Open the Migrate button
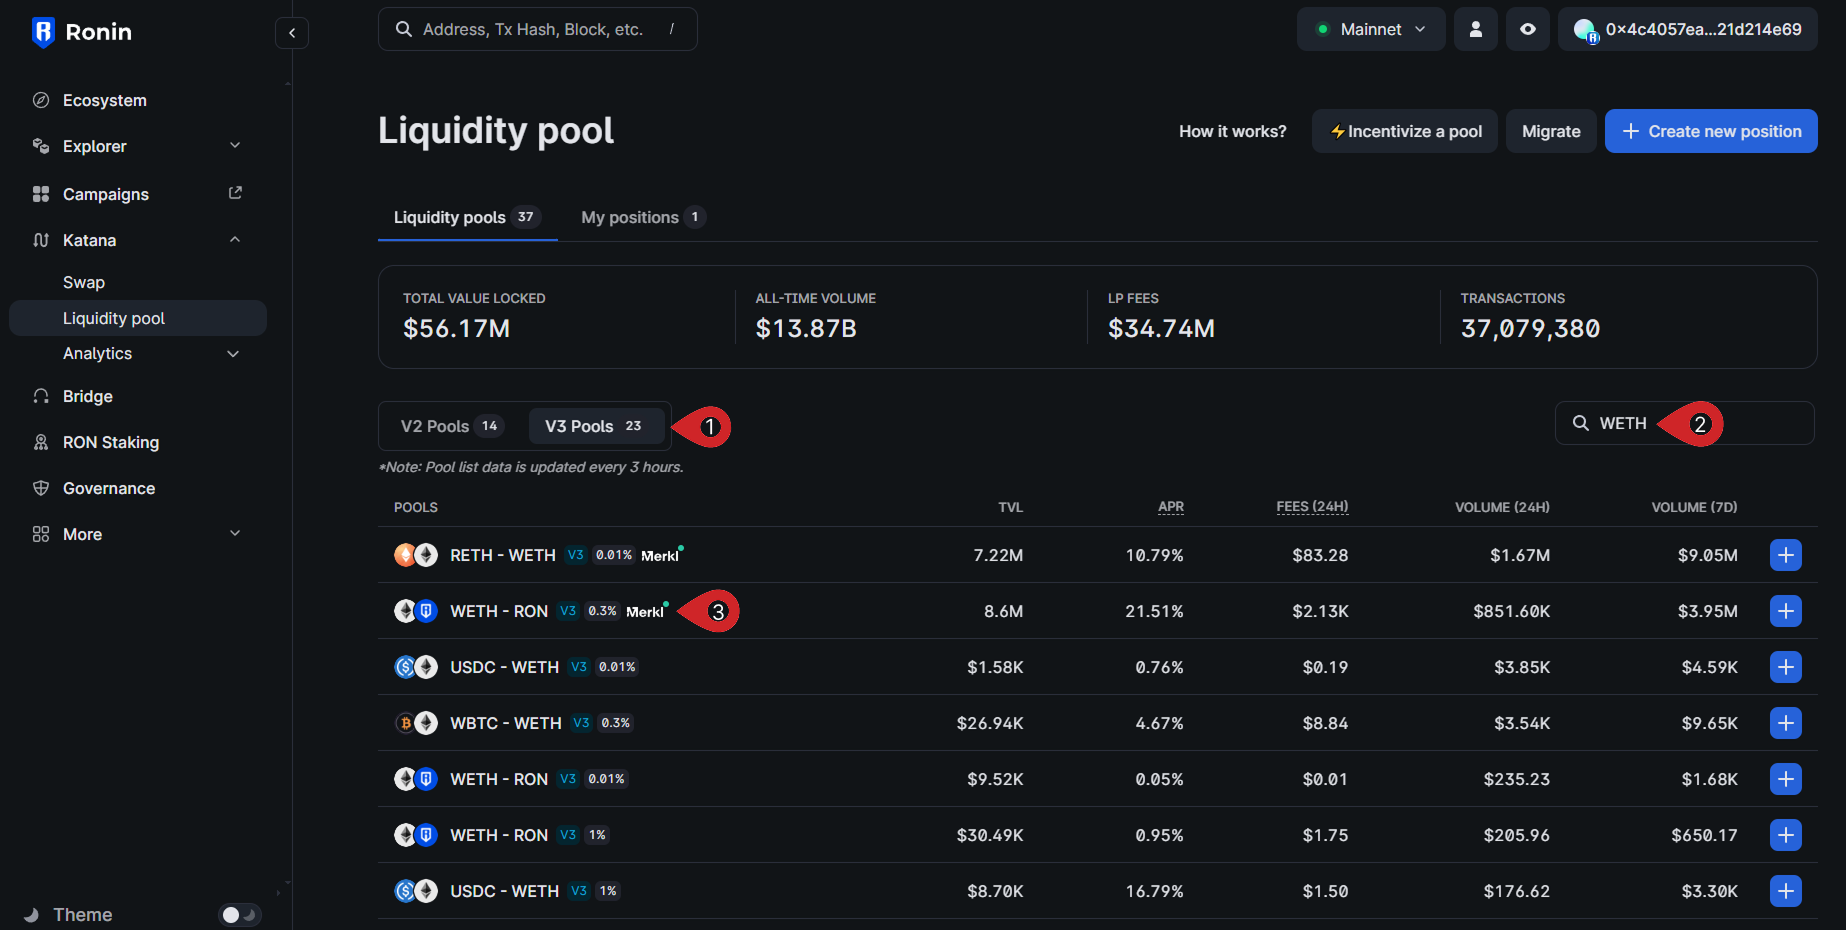Image resolution: width=1846 pixels, height=930 pixels. [x=1551, y=131]
